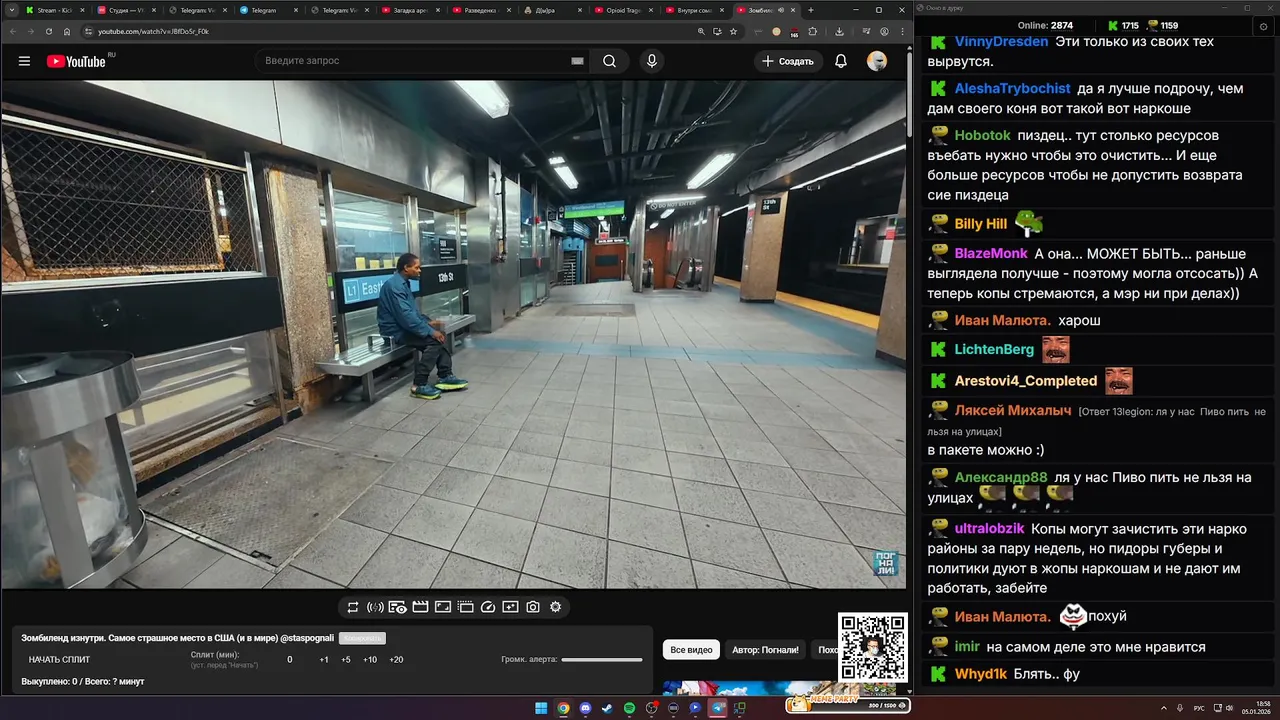Open enhancer settings gear icon
The width and height of the screenshot is (1280, 720).
coord(556,607)
